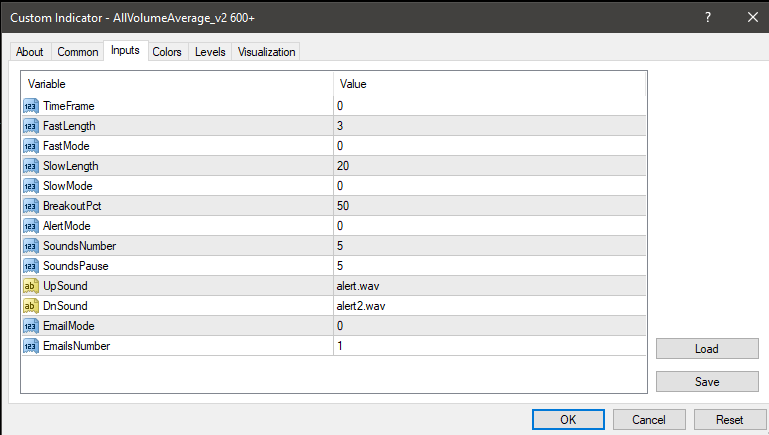Click the integer icon beside EmailMode

click(x=30, y=326)
